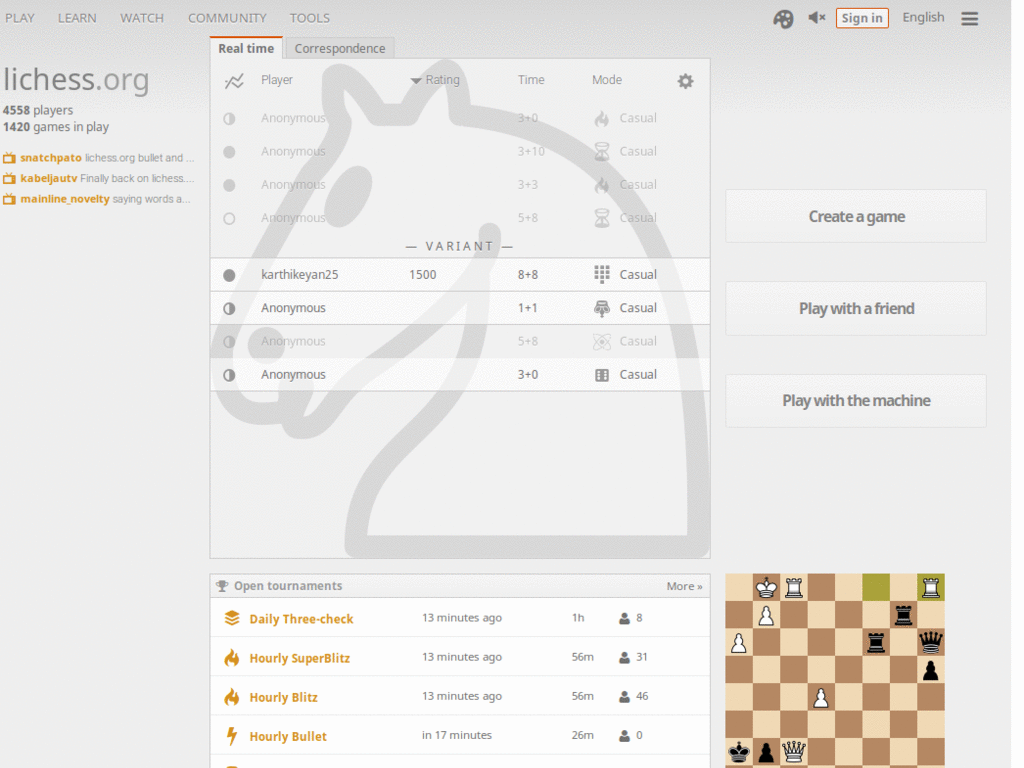1024x768 pixels.
Task: Click the variant icon in the 1+1 row
Action: click(601, 308)
